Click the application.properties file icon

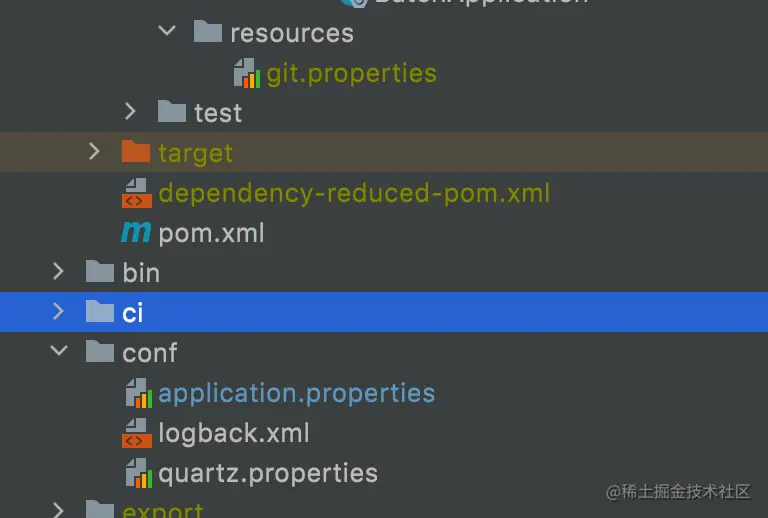tap(138, 393)
